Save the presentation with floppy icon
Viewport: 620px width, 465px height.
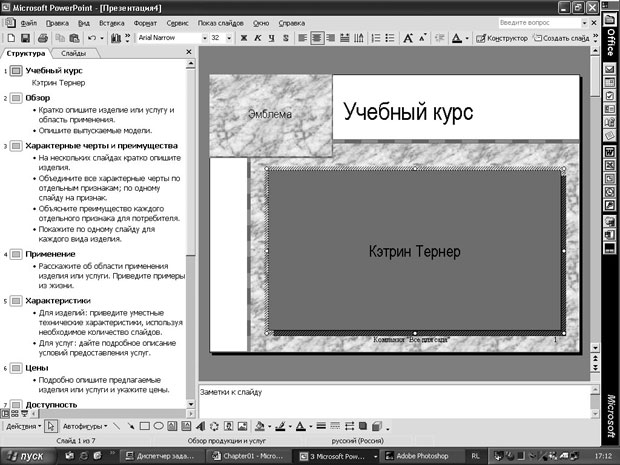[25, 38]
